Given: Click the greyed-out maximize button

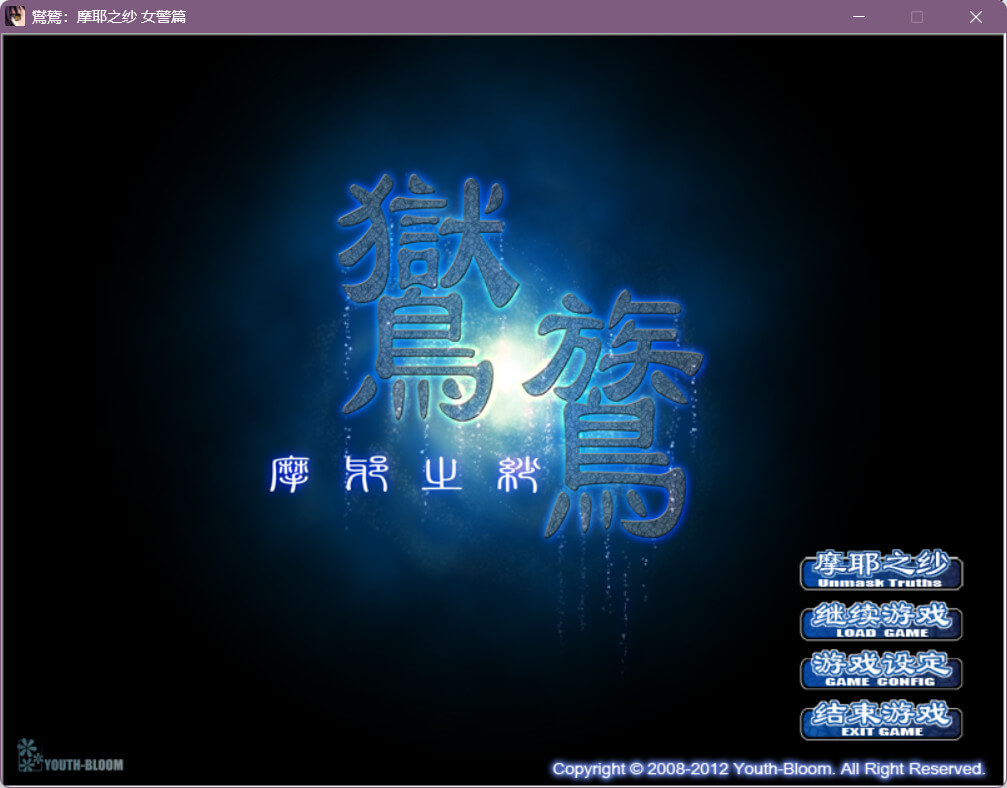Looking at the screenshot, I should click(x=916, y=17).
